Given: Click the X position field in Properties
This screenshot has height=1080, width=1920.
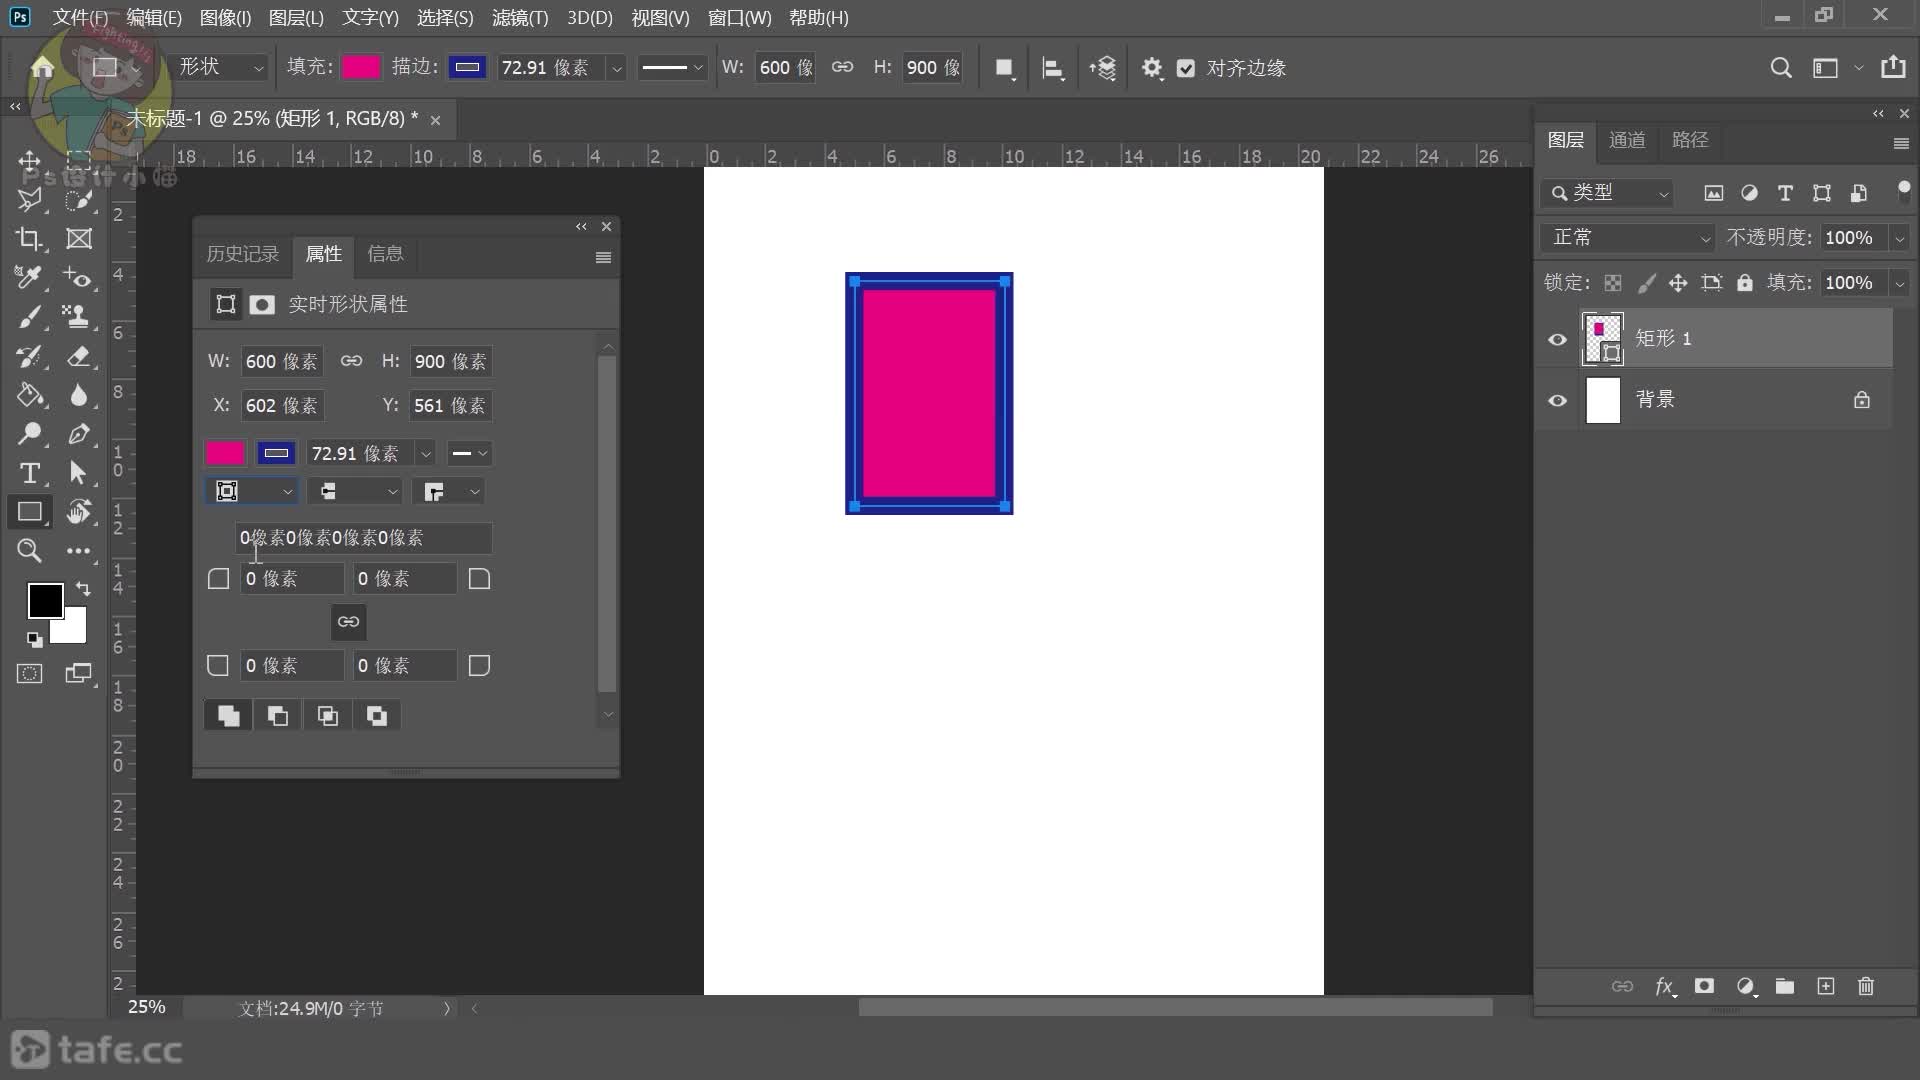Looking at the screenshot, I should coord(282,406).
